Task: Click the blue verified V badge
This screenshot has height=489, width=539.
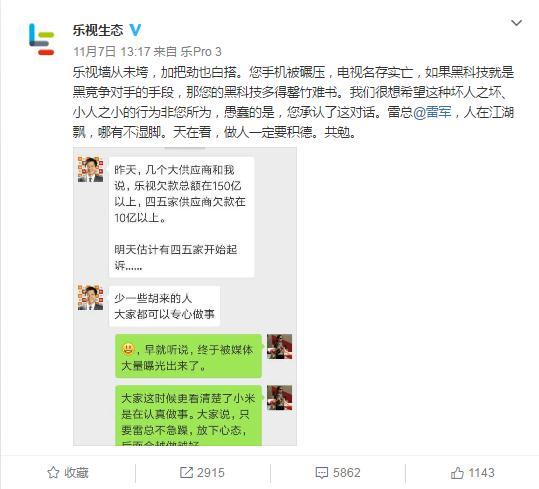Action: pos(135,30)
